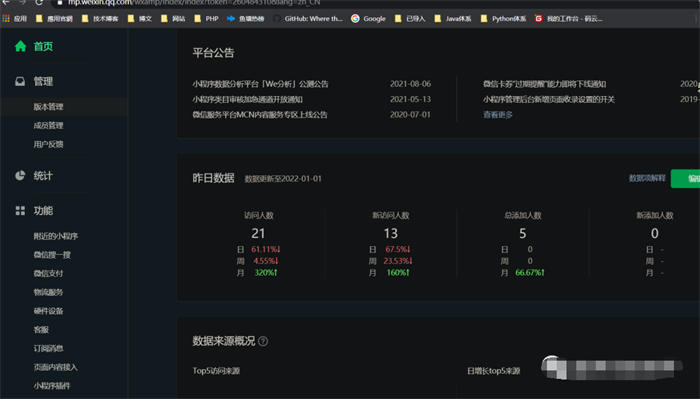Click the 新访问人数 value 13
The image size is (700, 399).
pyautogui.click(x=391, y=233)
